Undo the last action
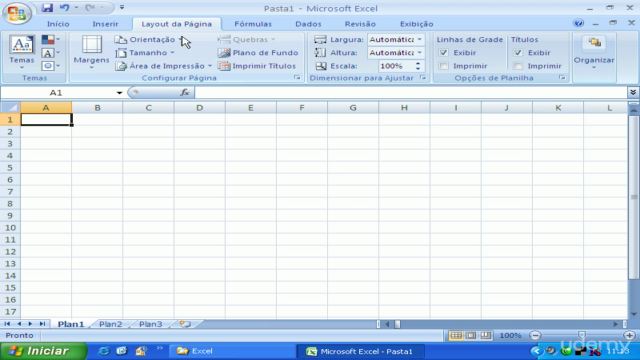 coord(64,8)
